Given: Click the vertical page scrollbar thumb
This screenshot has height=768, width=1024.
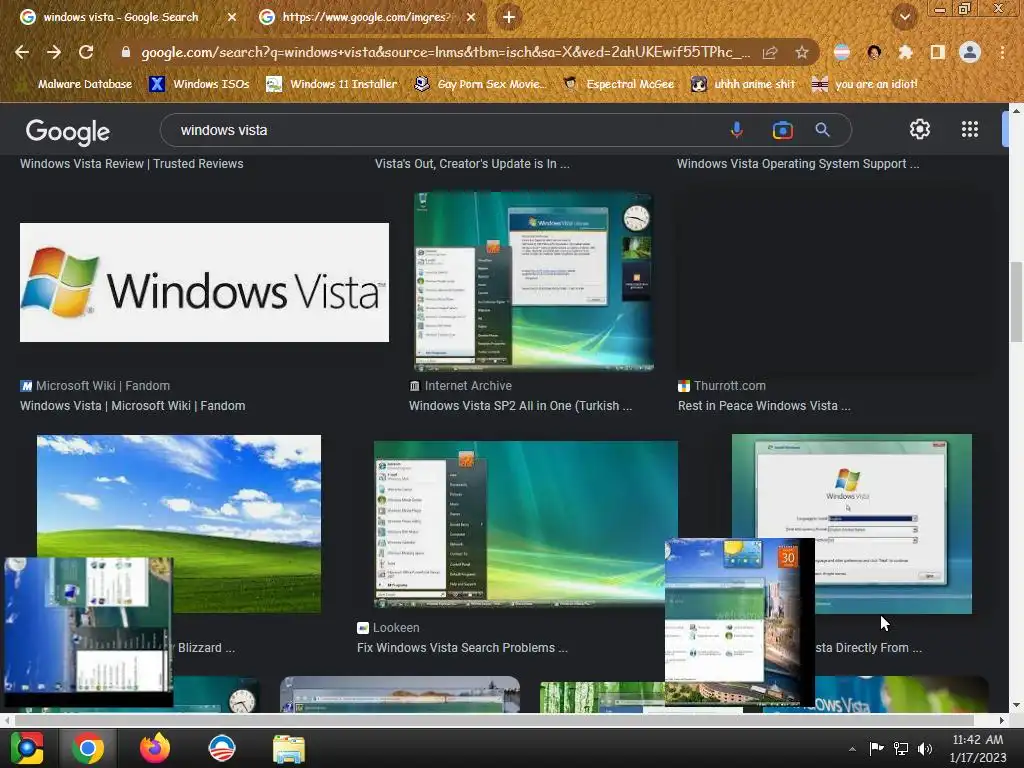Looking at the screenshot, I should click(1016, 301).
